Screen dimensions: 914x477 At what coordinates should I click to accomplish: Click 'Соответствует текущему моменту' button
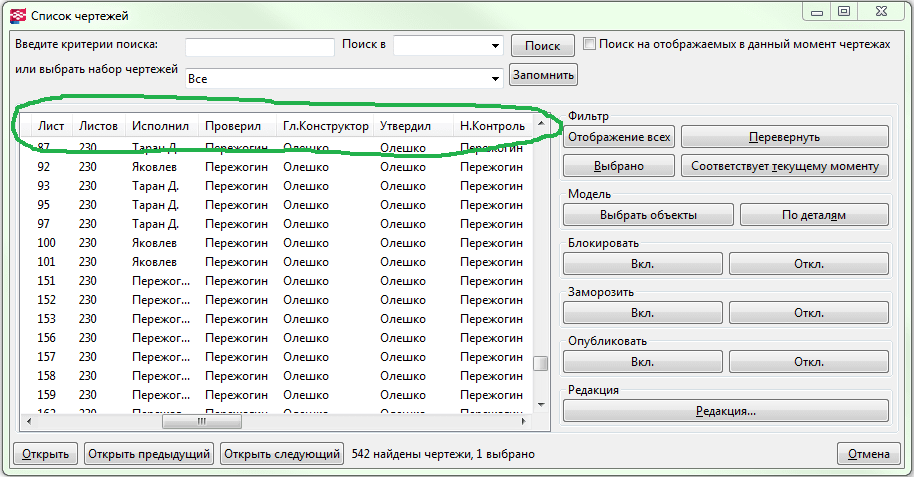(x=785, y=166)
